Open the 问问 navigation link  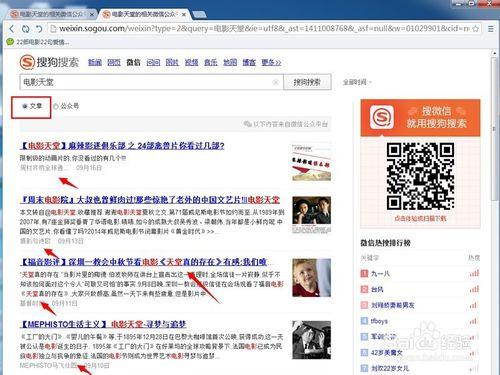click(x=153, y=62)
